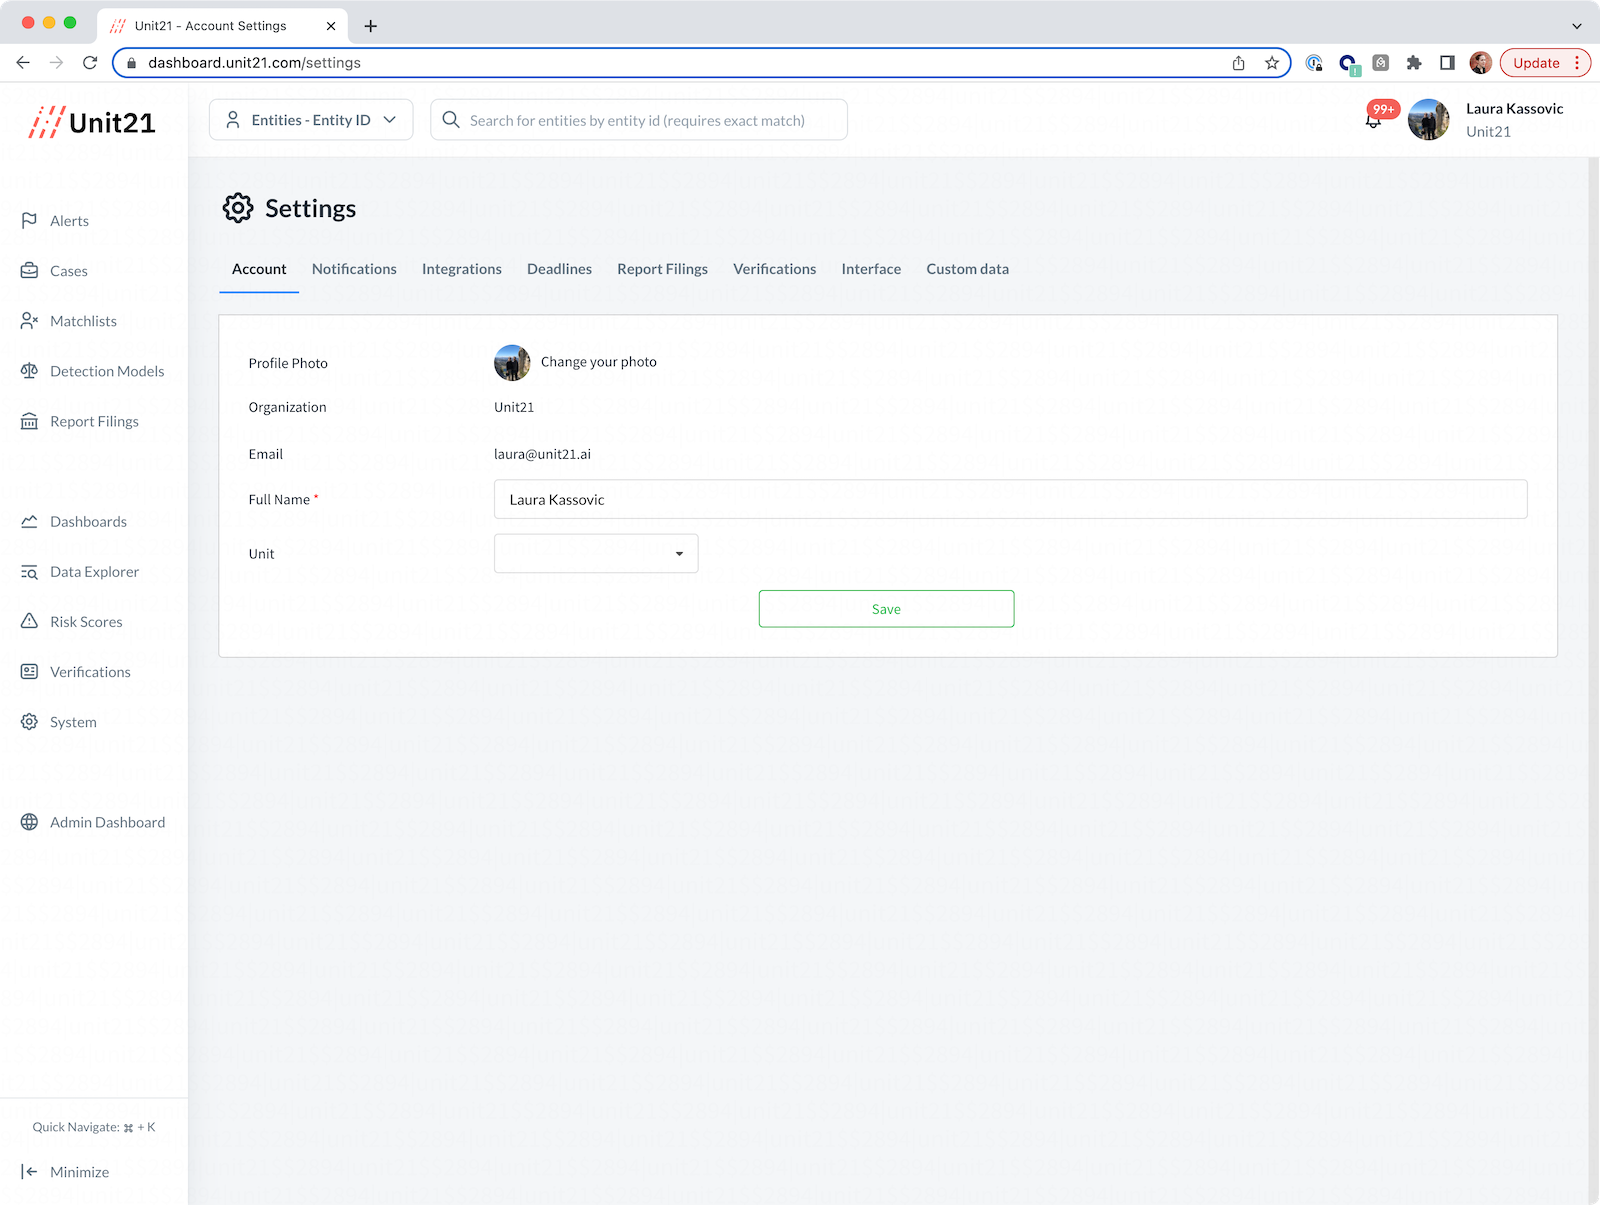
Task: Click the profile photo thumbnail in settings
Action: 512,362
